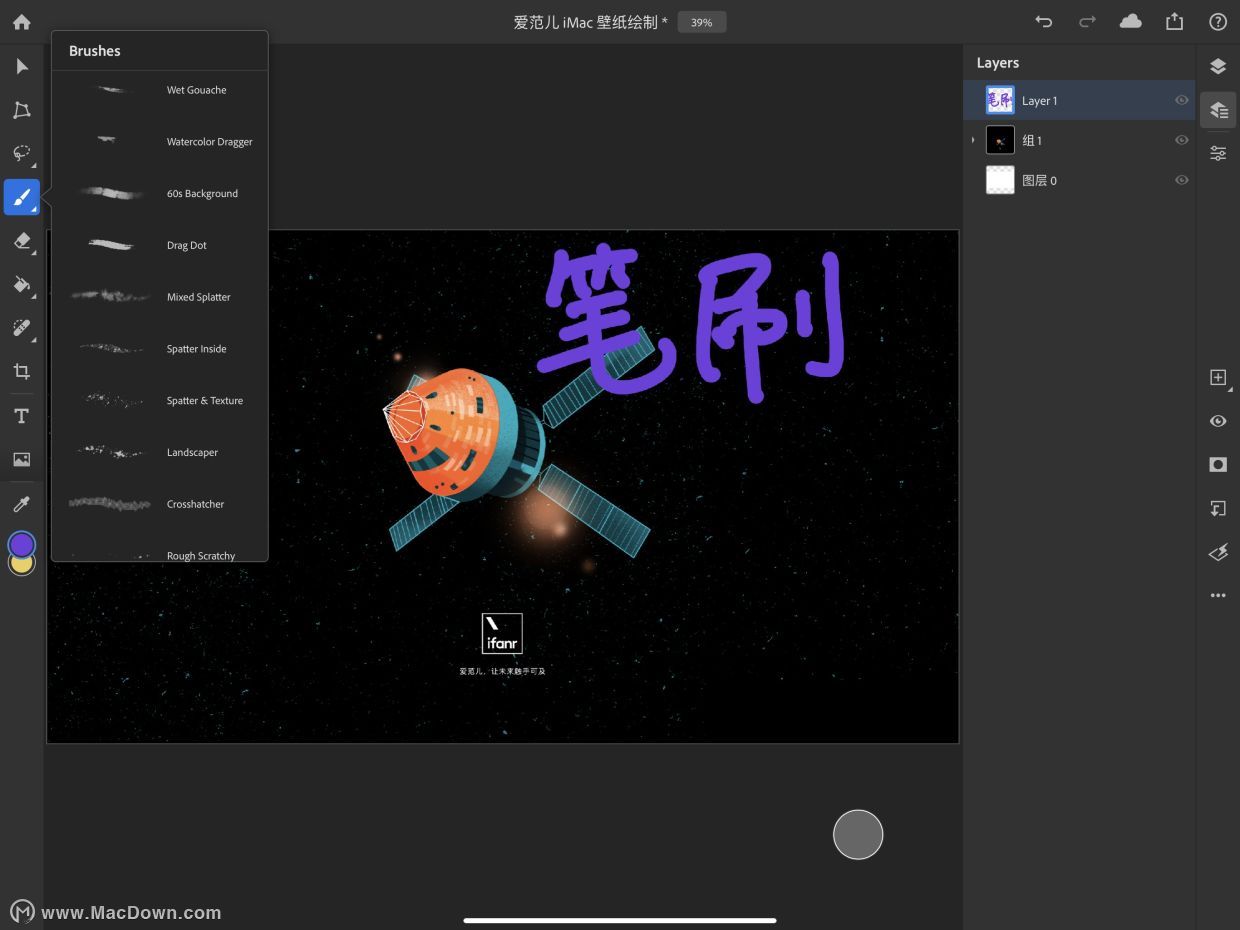The height and width of the screenshot is (930, 1240).
Task: Select 图层 0 layer thumbnail
Action: pyautogui.click(x=1000, y=180)
